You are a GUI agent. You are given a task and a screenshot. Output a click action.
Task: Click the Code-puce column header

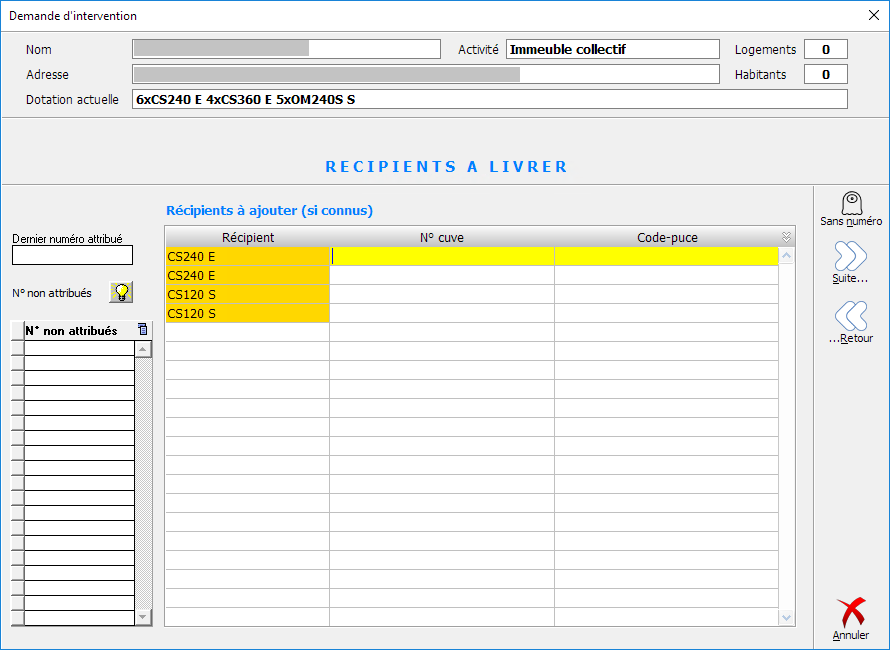pos(667,238)
